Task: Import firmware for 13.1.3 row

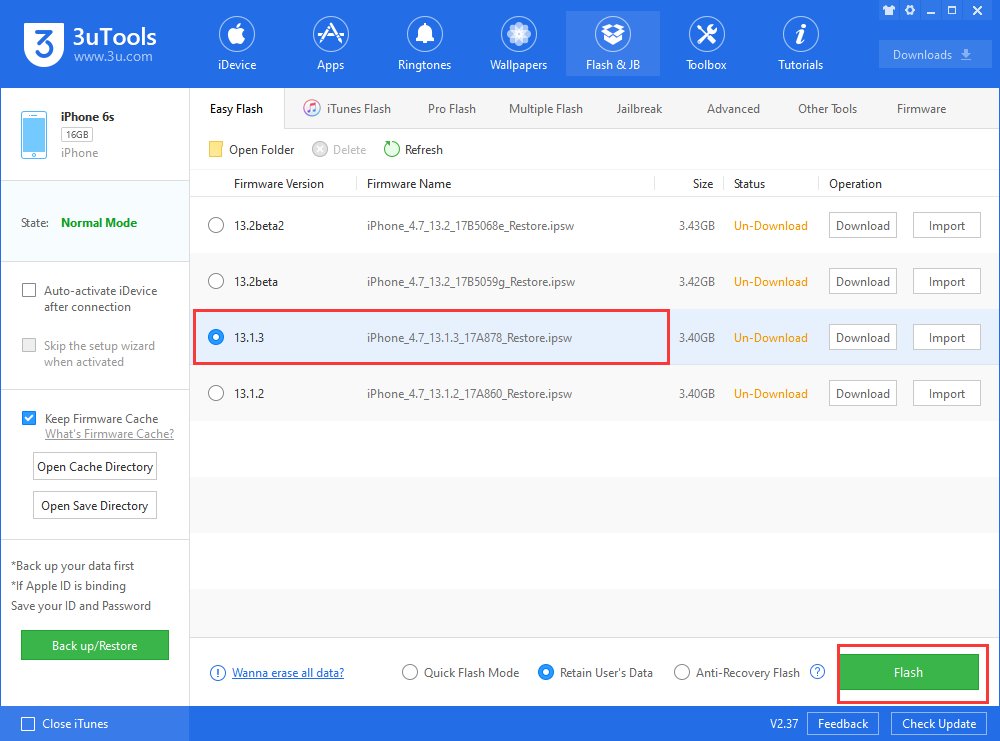Action: pos(946,337)
